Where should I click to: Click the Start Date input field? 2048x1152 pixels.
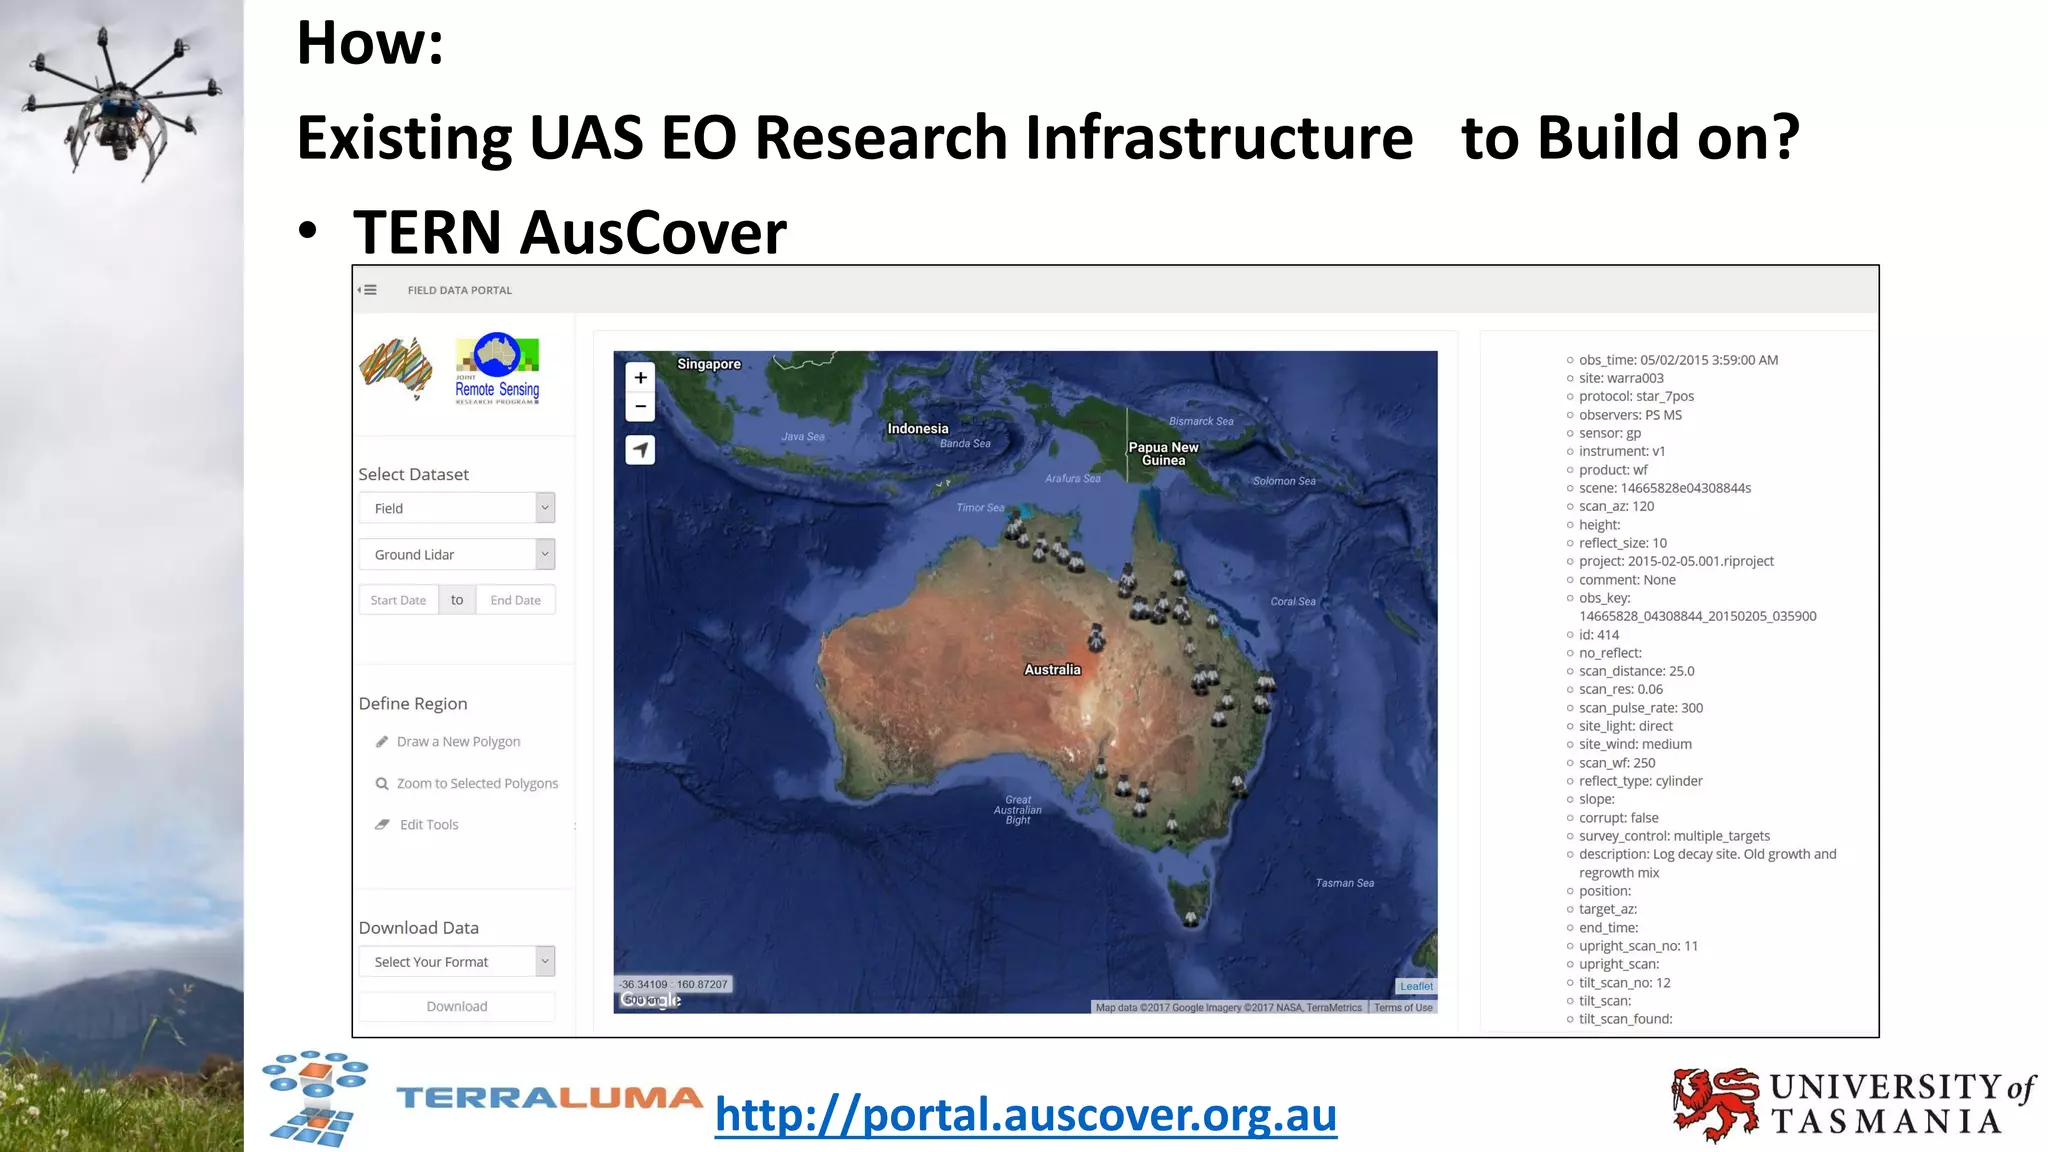pyautogui.click(x=398, y=600)
